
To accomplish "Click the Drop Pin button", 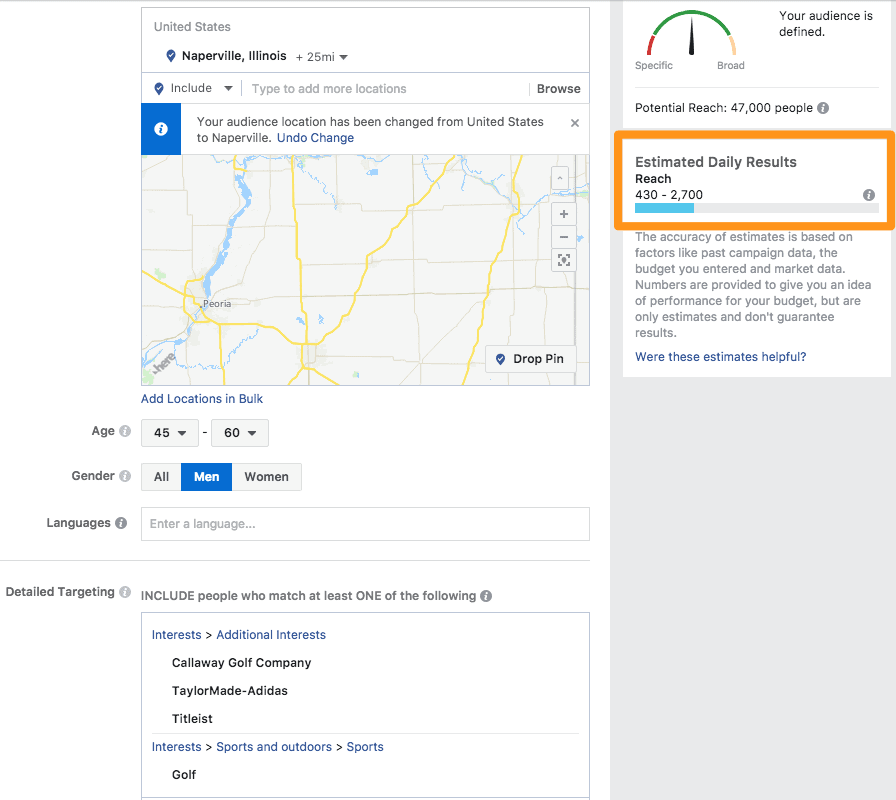I will coord(530,359).
